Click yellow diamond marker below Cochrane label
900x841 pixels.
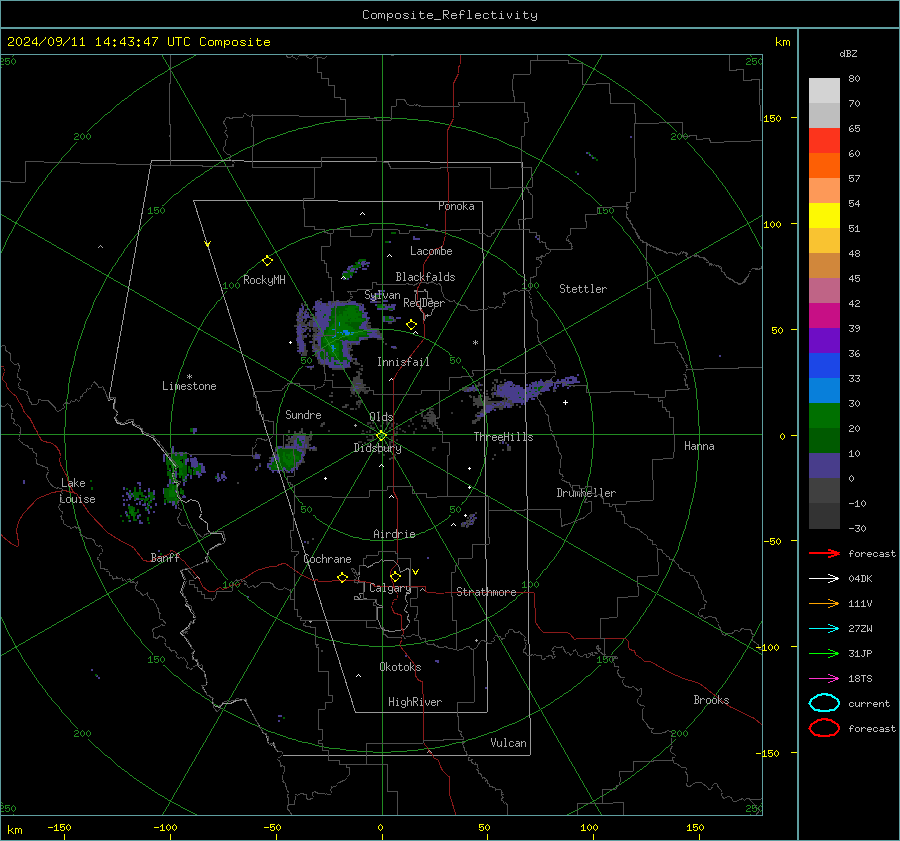(x=343, y=577)
